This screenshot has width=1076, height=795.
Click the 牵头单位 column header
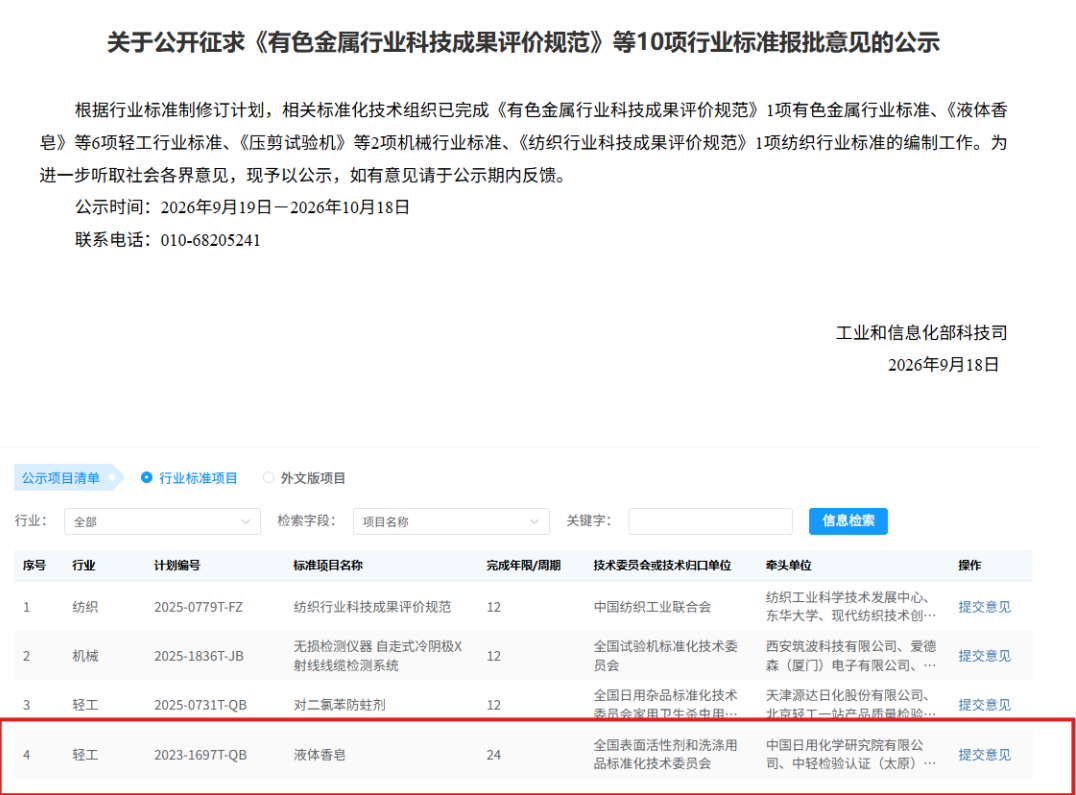[788, 565]
